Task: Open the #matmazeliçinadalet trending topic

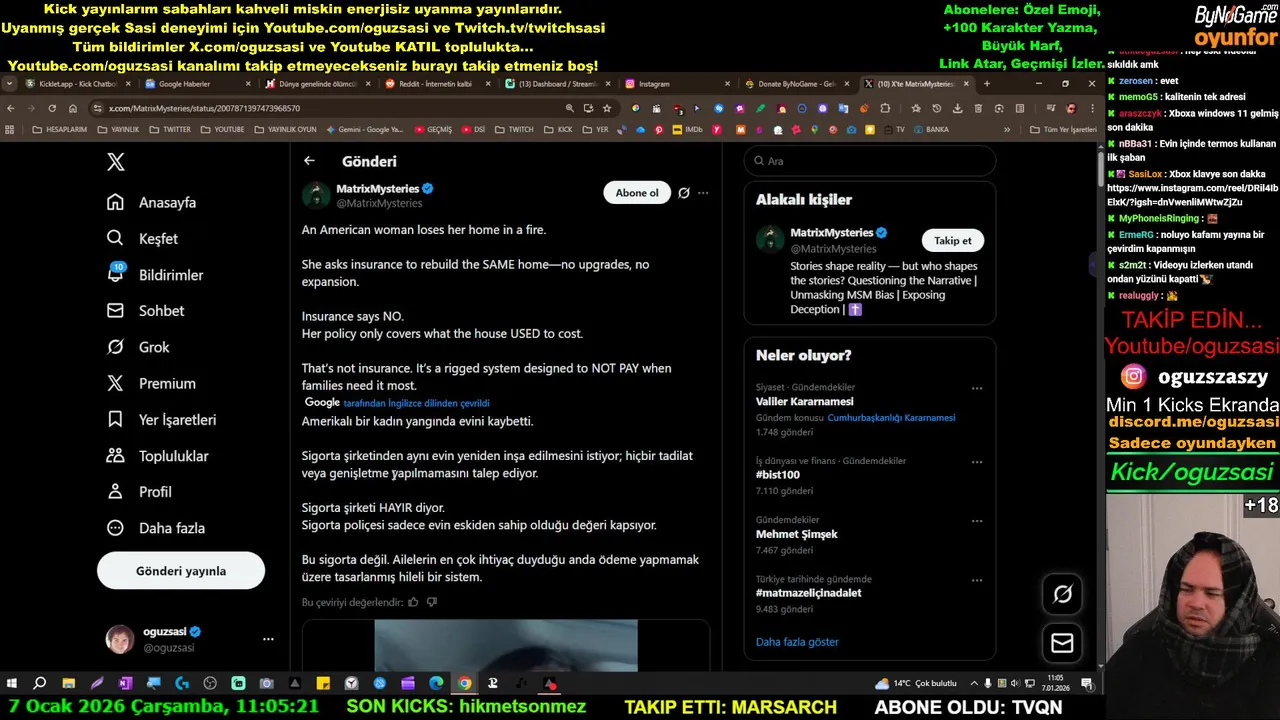Action: tap(809, 593)
